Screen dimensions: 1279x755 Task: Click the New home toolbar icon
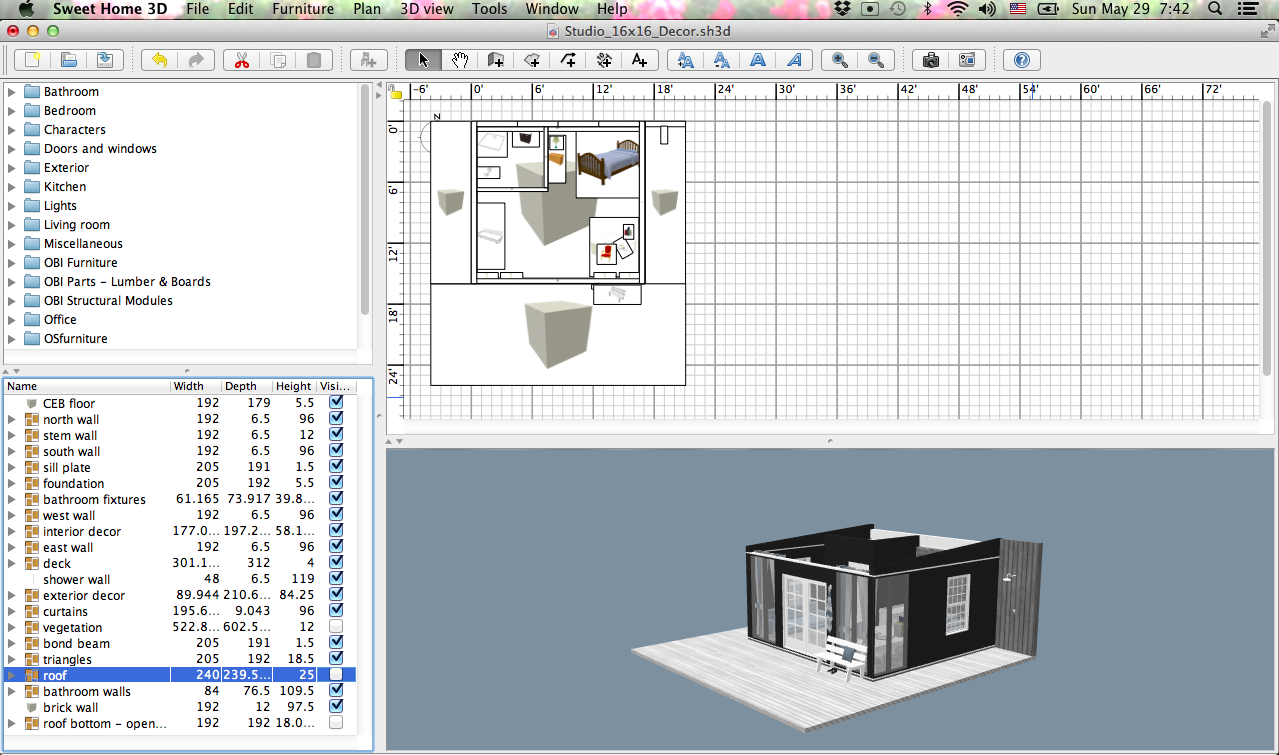tap(33, 60)
